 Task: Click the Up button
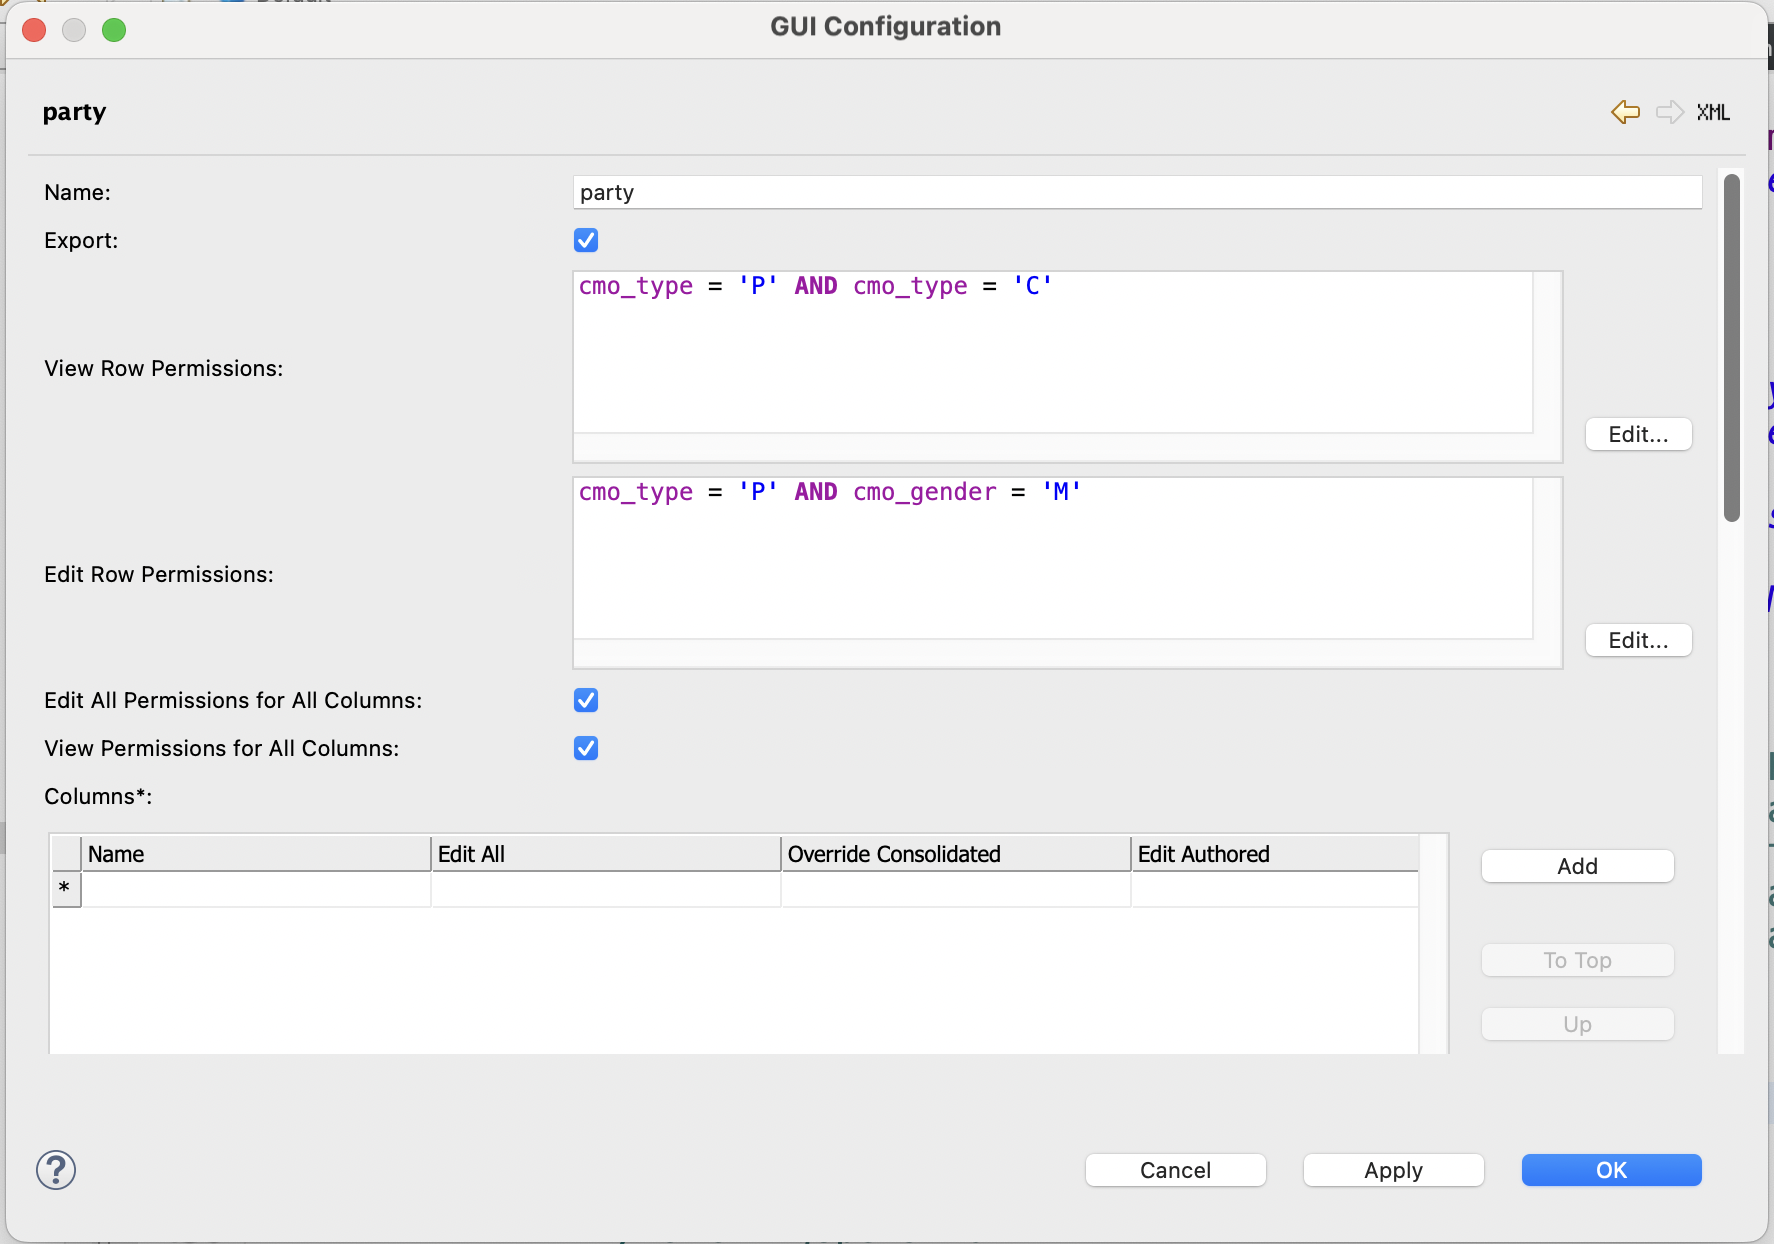(1576, 1024)
